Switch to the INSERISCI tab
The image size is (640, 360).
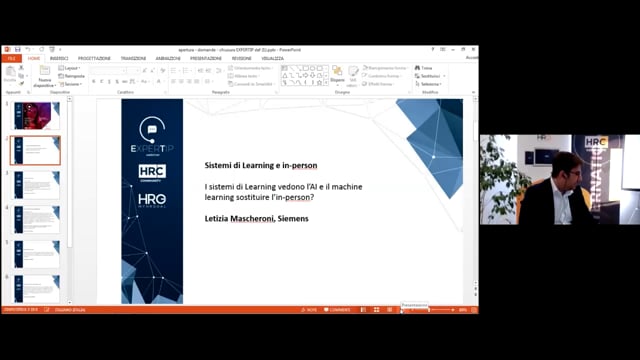pyautogui.click(x=59, y=59)
